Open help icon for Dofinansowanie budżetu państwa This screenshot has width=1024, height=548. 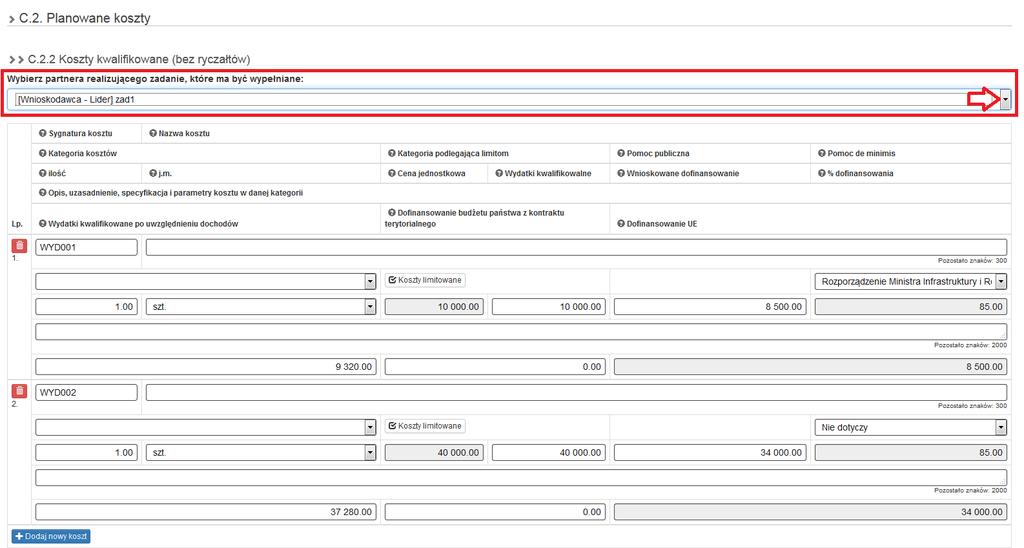[x=392, y=213]
